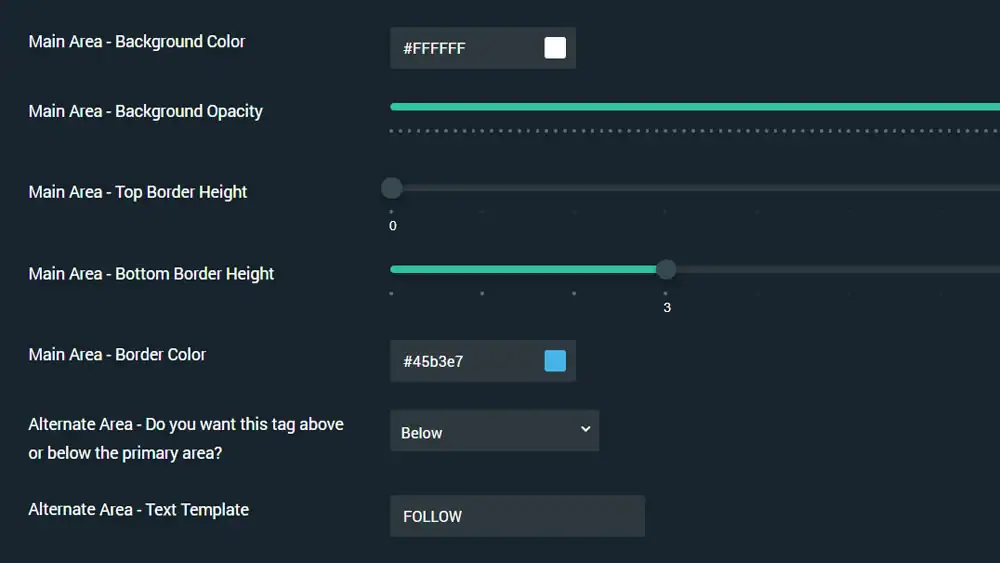This screenshot has height=563, width=1000.
Task: Focus the #45b3e7 hex color field
Action: tap(483, 361)
